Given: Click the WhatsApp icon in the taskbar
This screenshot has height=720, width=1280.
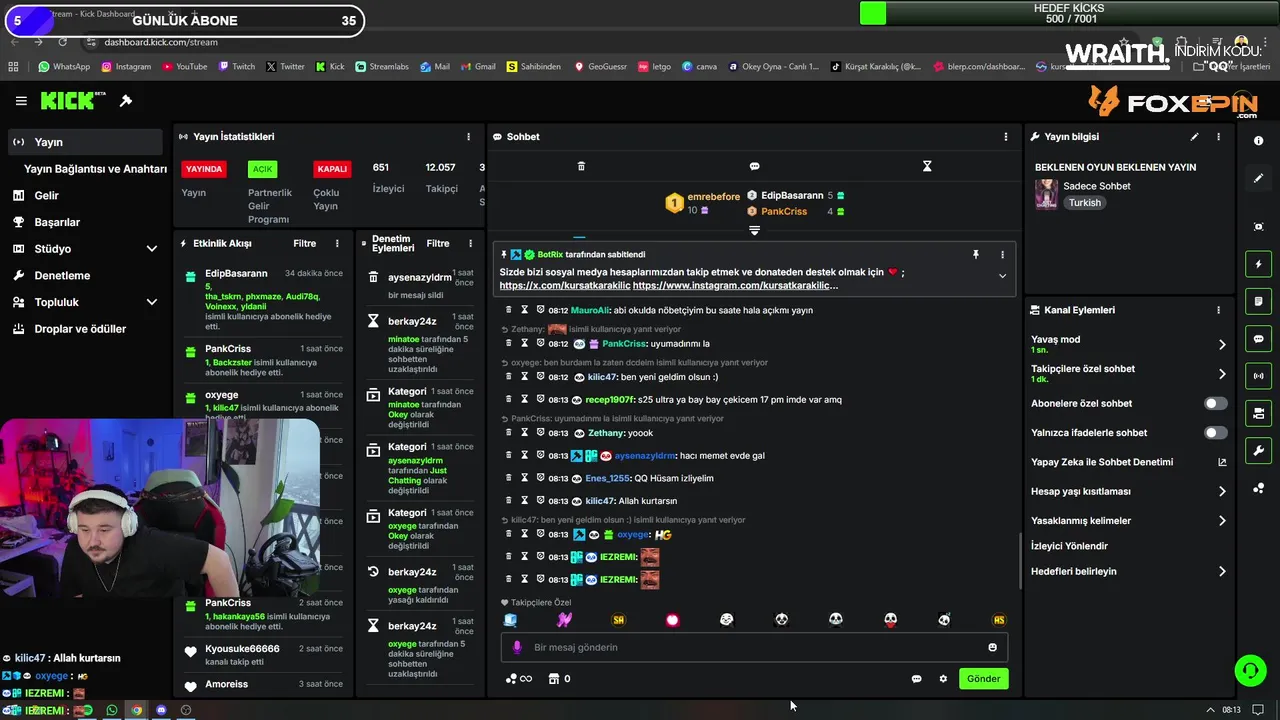Looking at the screenshot, I should (x=111, y=710).
